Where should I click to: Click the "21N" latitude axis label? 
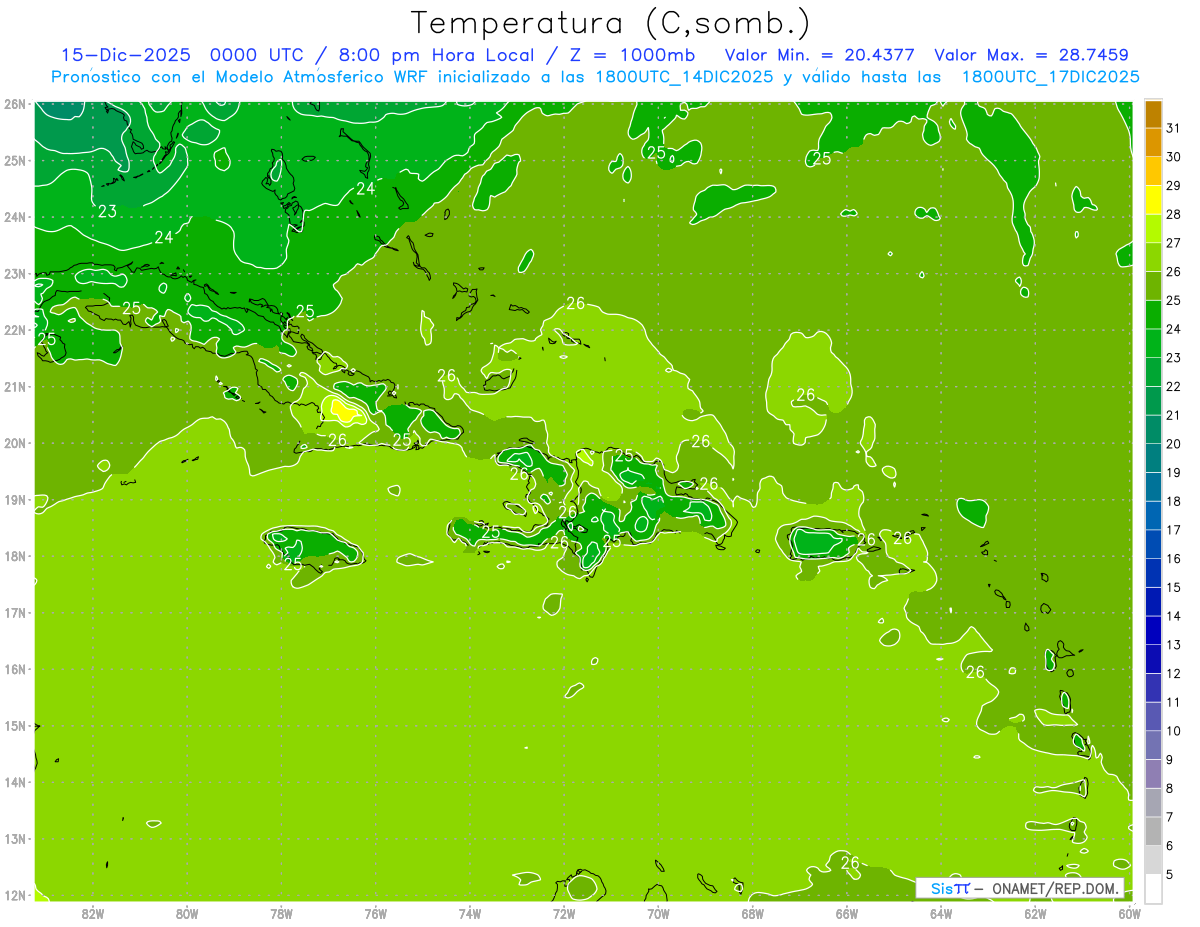[14, 386]
